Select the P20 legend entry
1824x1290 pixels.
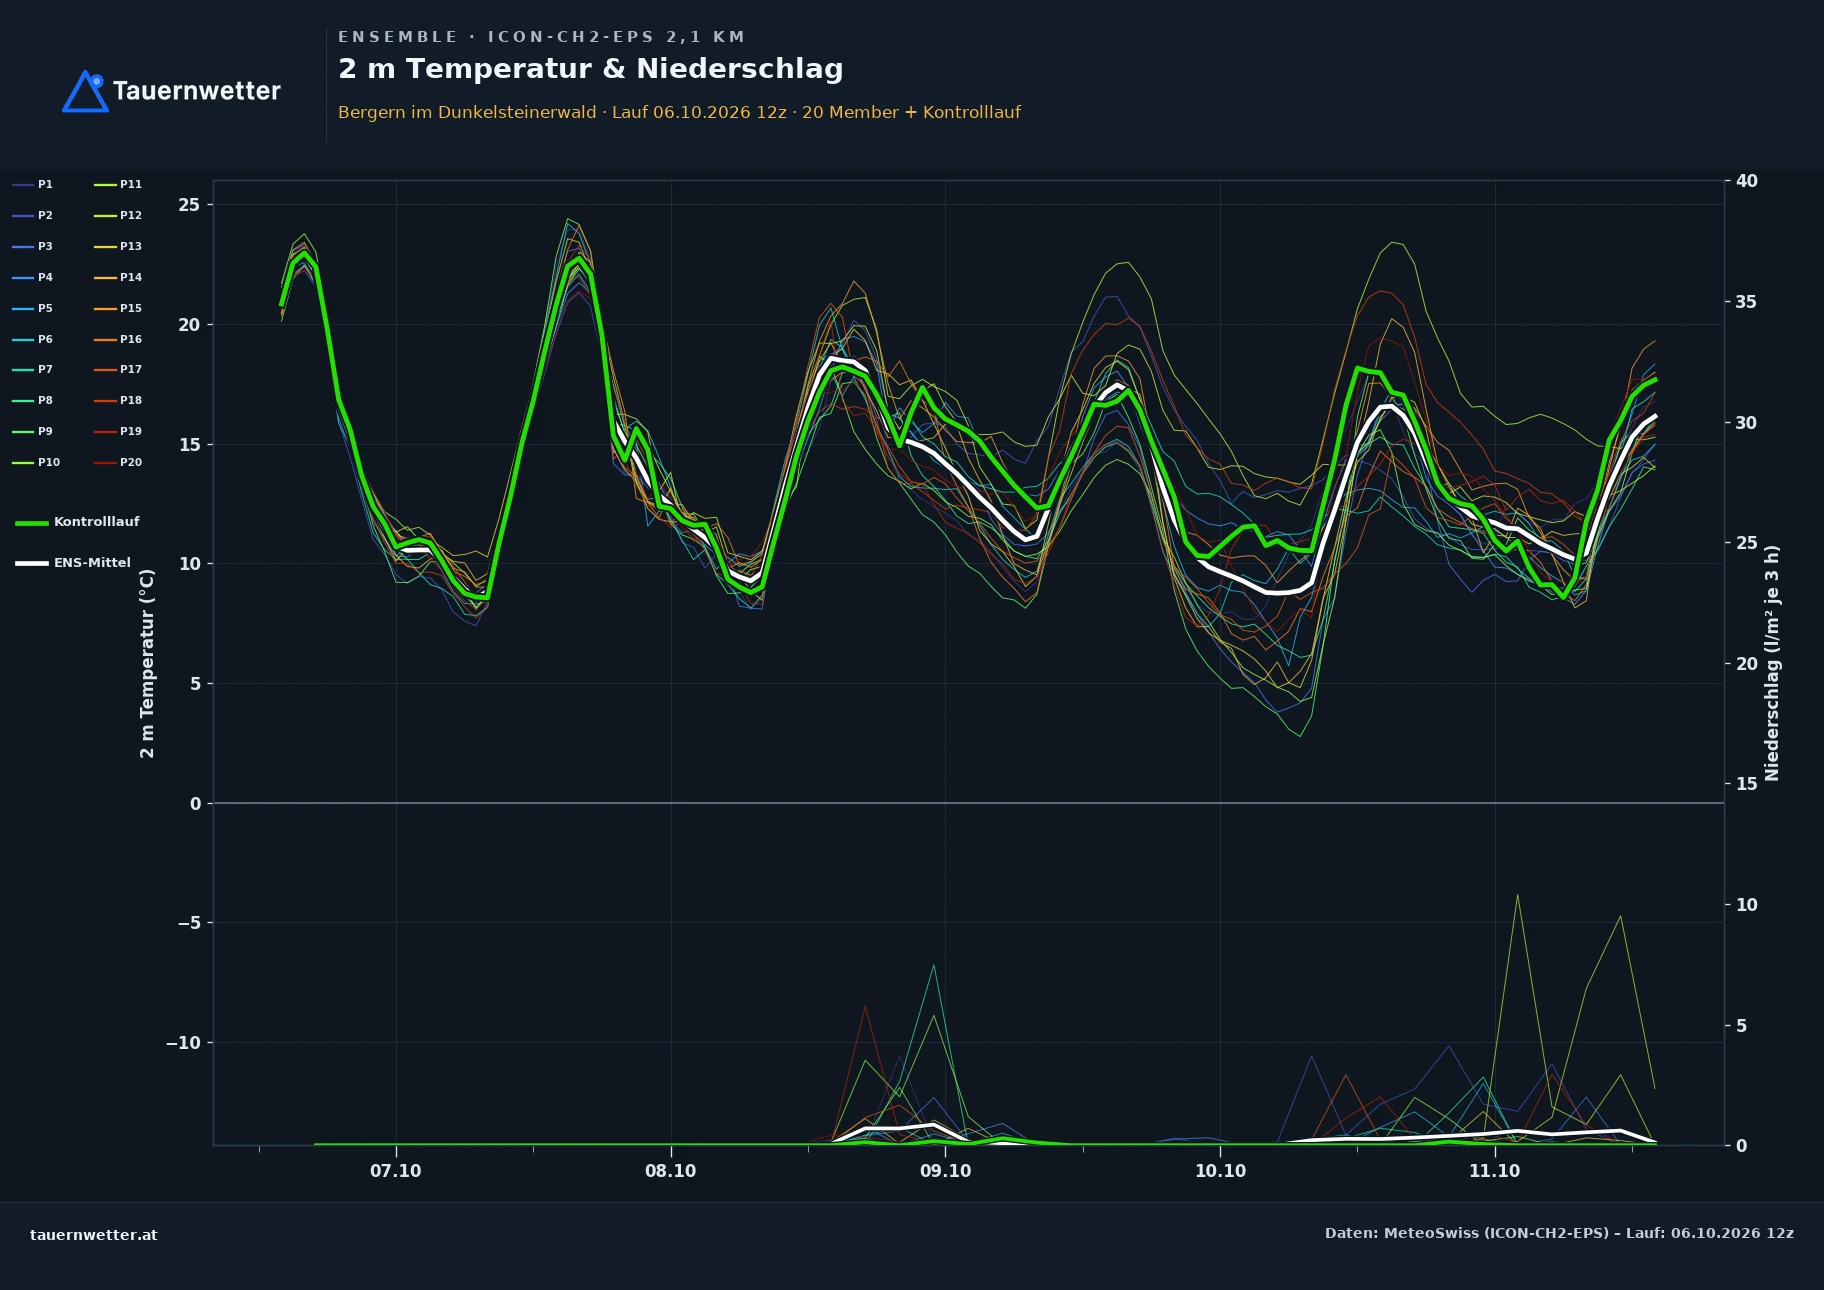[x=118, y=462]
